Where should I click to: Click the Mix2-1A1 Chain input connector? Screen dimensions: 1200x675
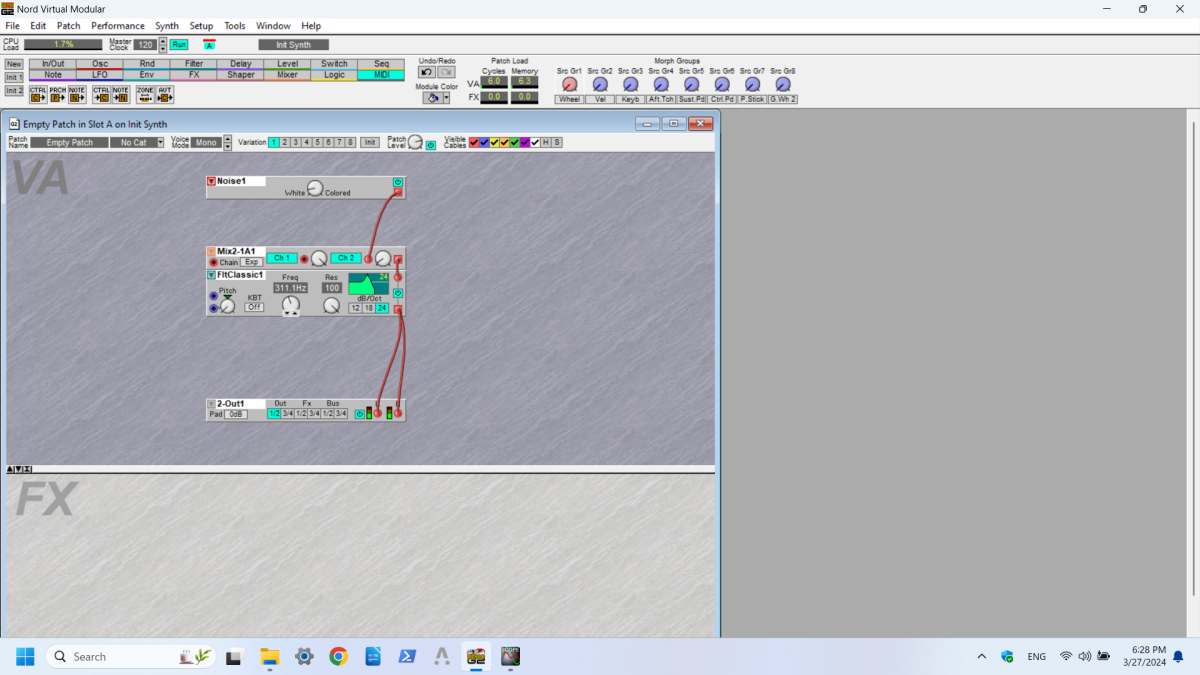(213, 262)
